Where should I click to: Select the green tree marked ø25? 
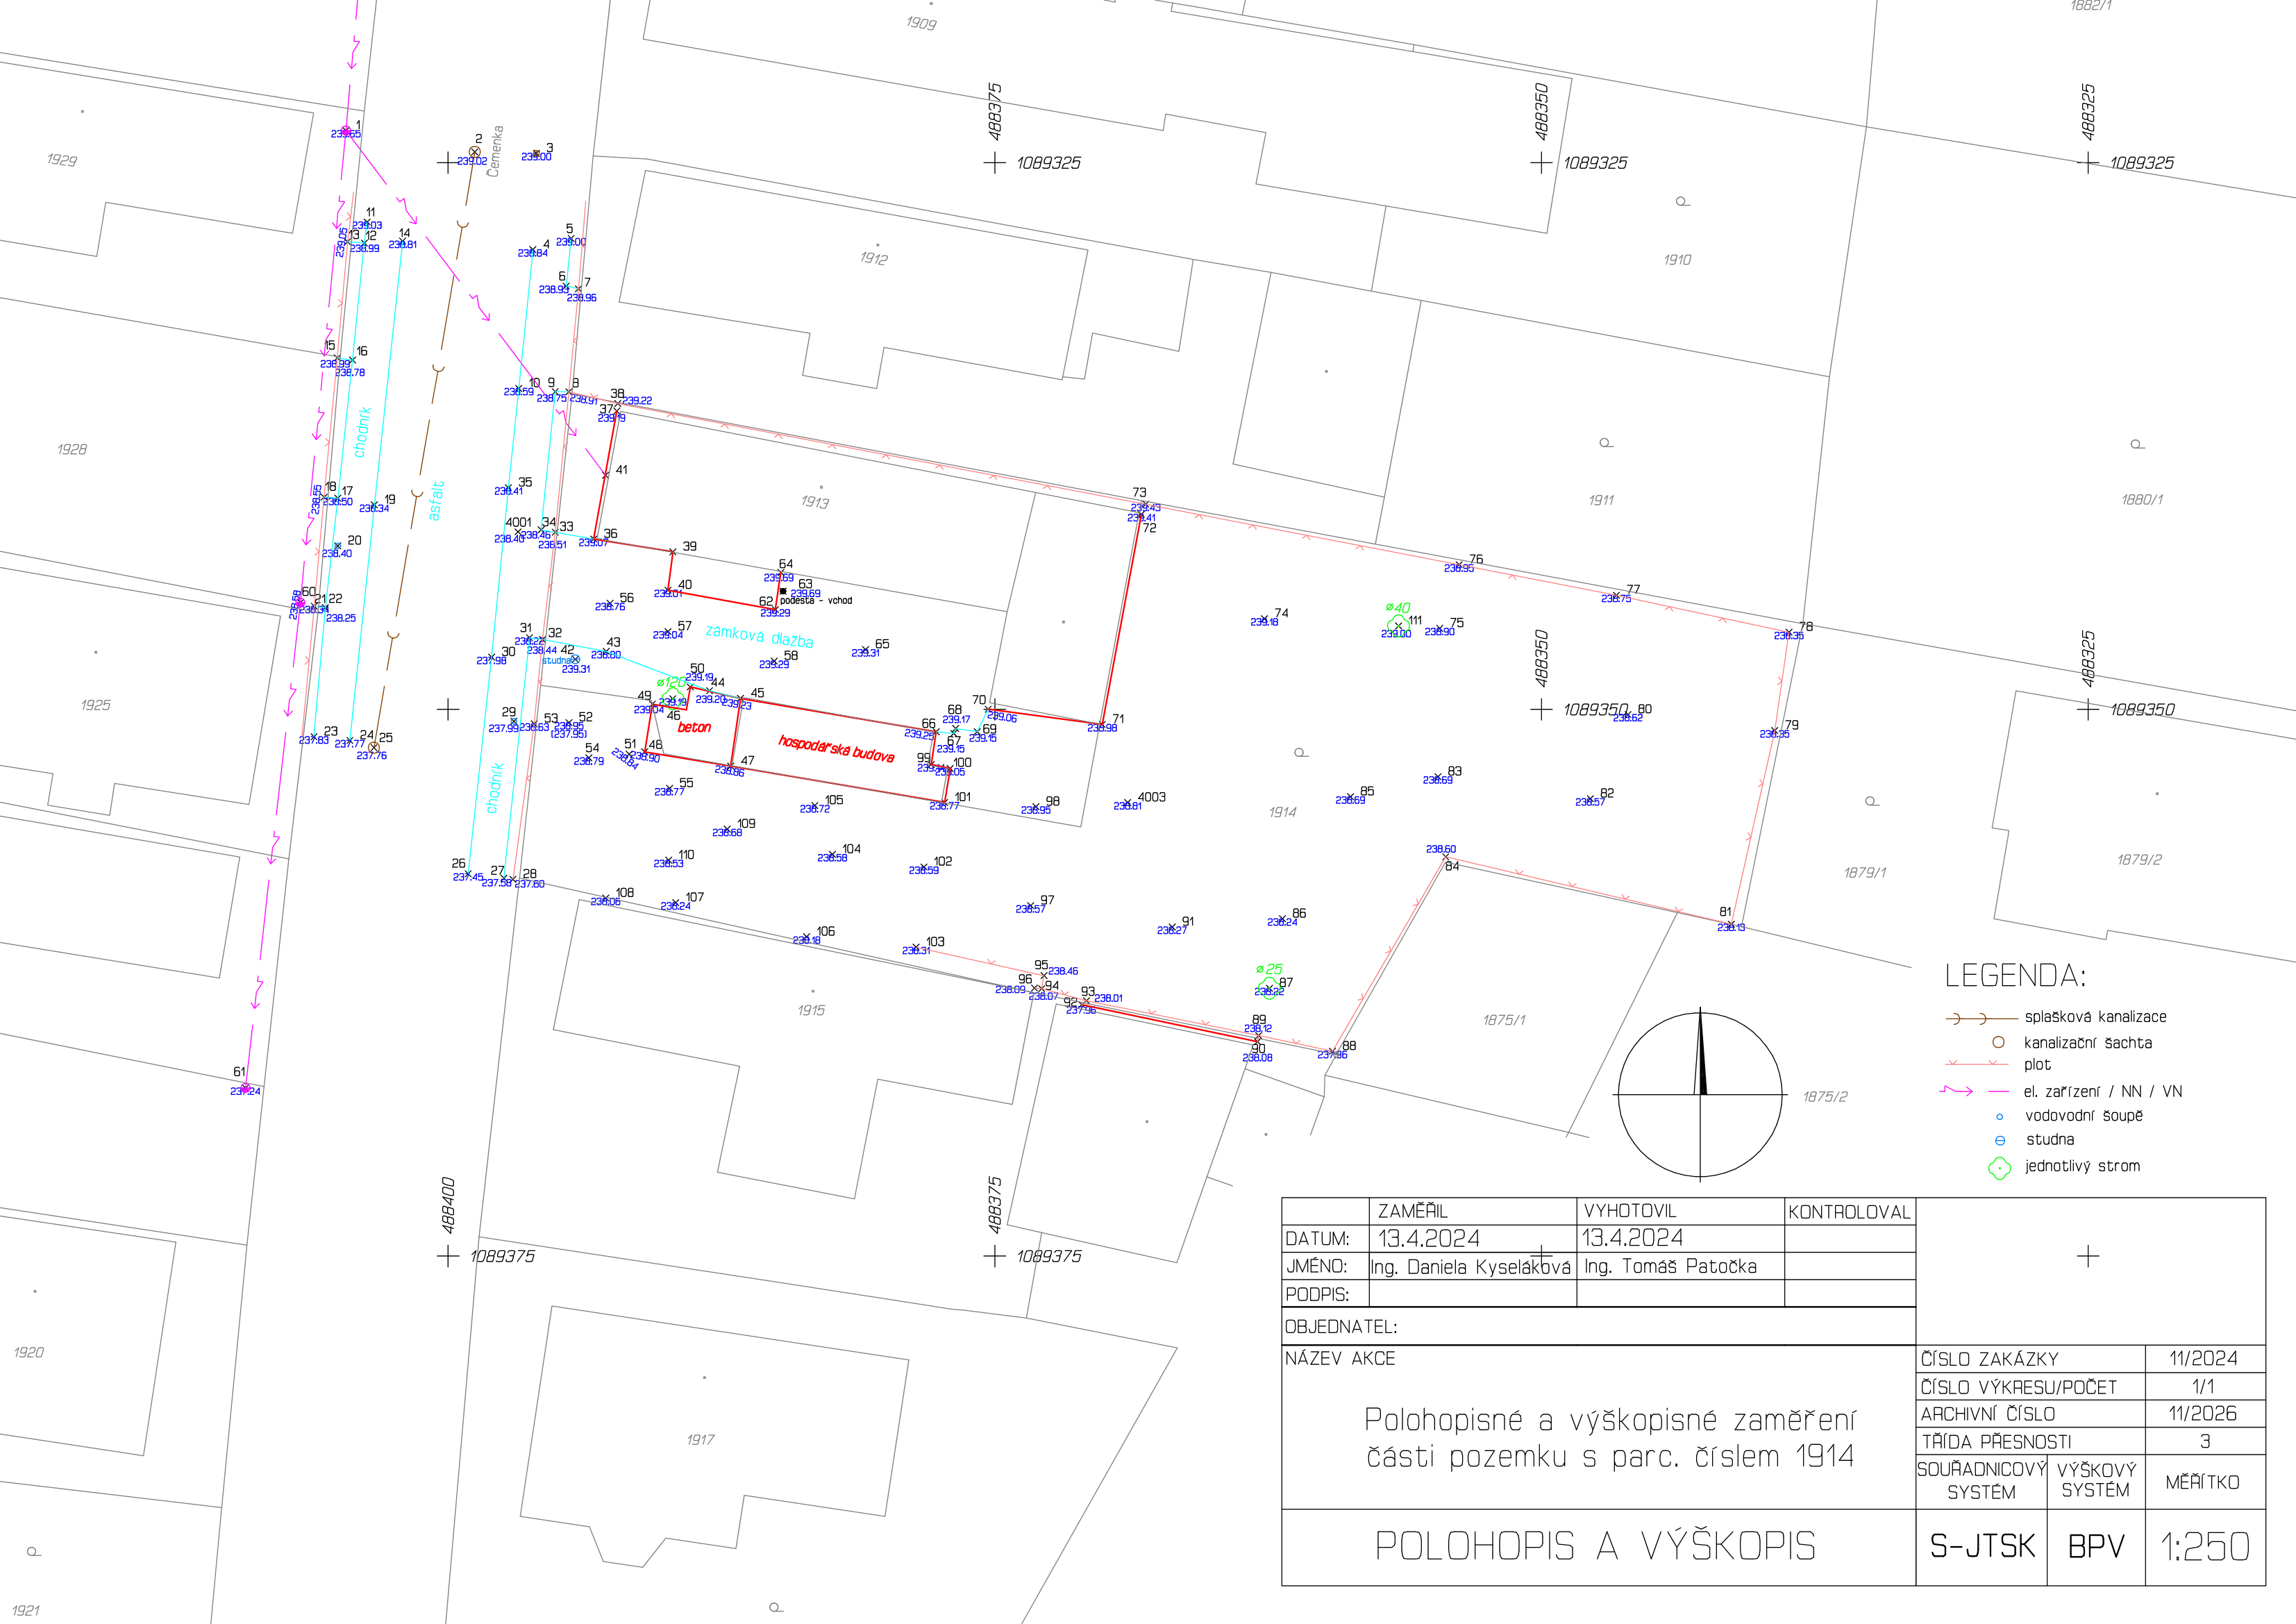1269,988
